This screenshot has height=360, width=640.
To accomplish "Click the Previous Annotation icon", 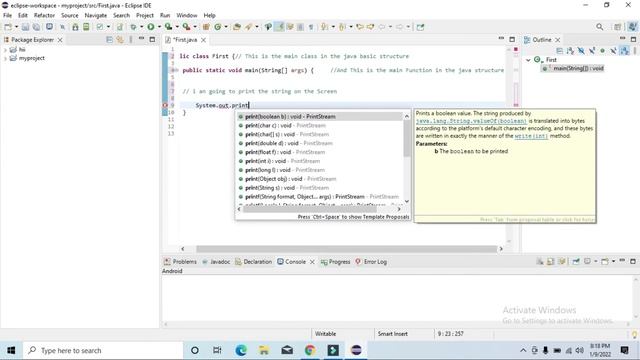I will (342, 27).
